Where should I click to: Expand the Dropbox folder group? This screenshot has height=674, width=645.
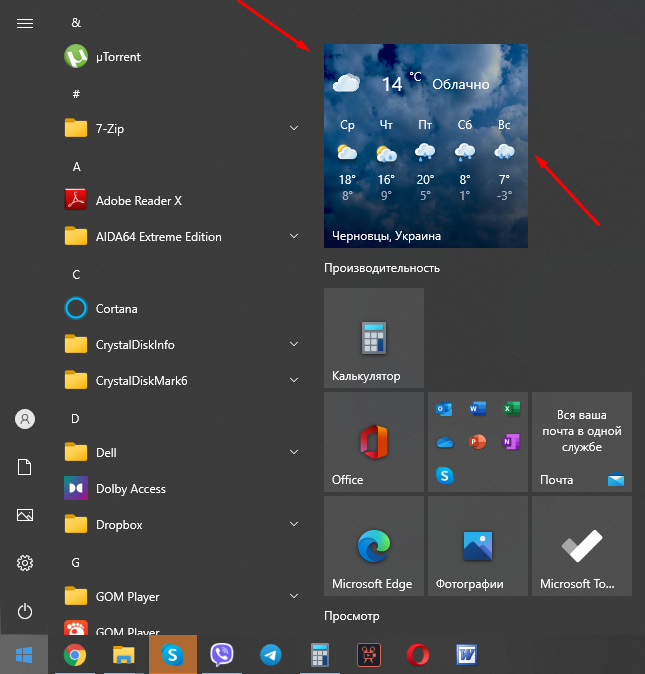coord(294,524)
